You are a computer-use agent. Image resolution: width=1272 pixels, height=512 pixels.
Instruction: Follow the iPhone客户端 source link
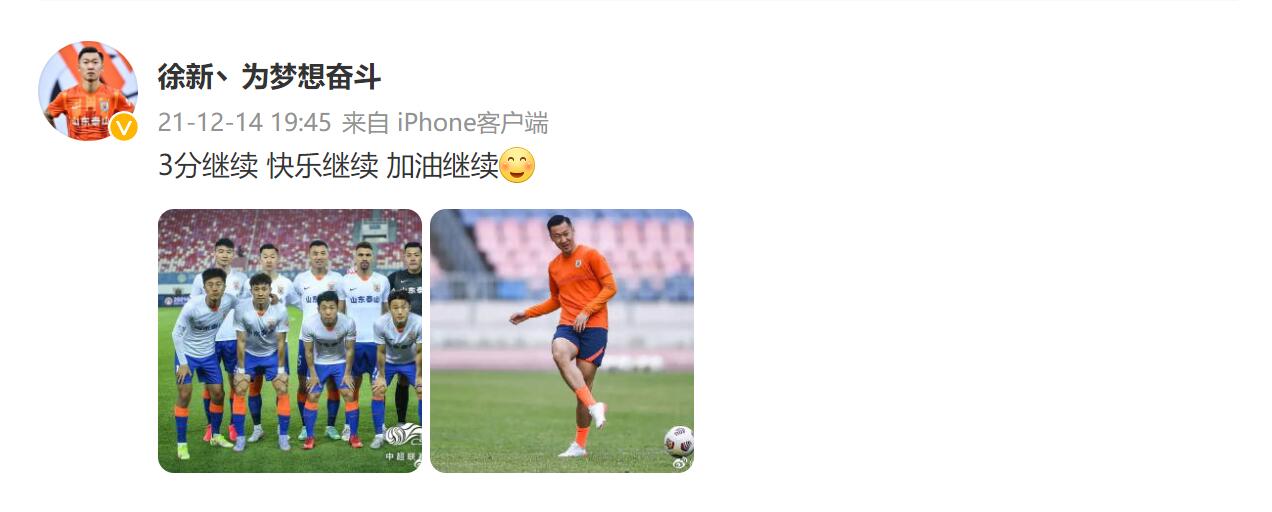click(473, 123)
